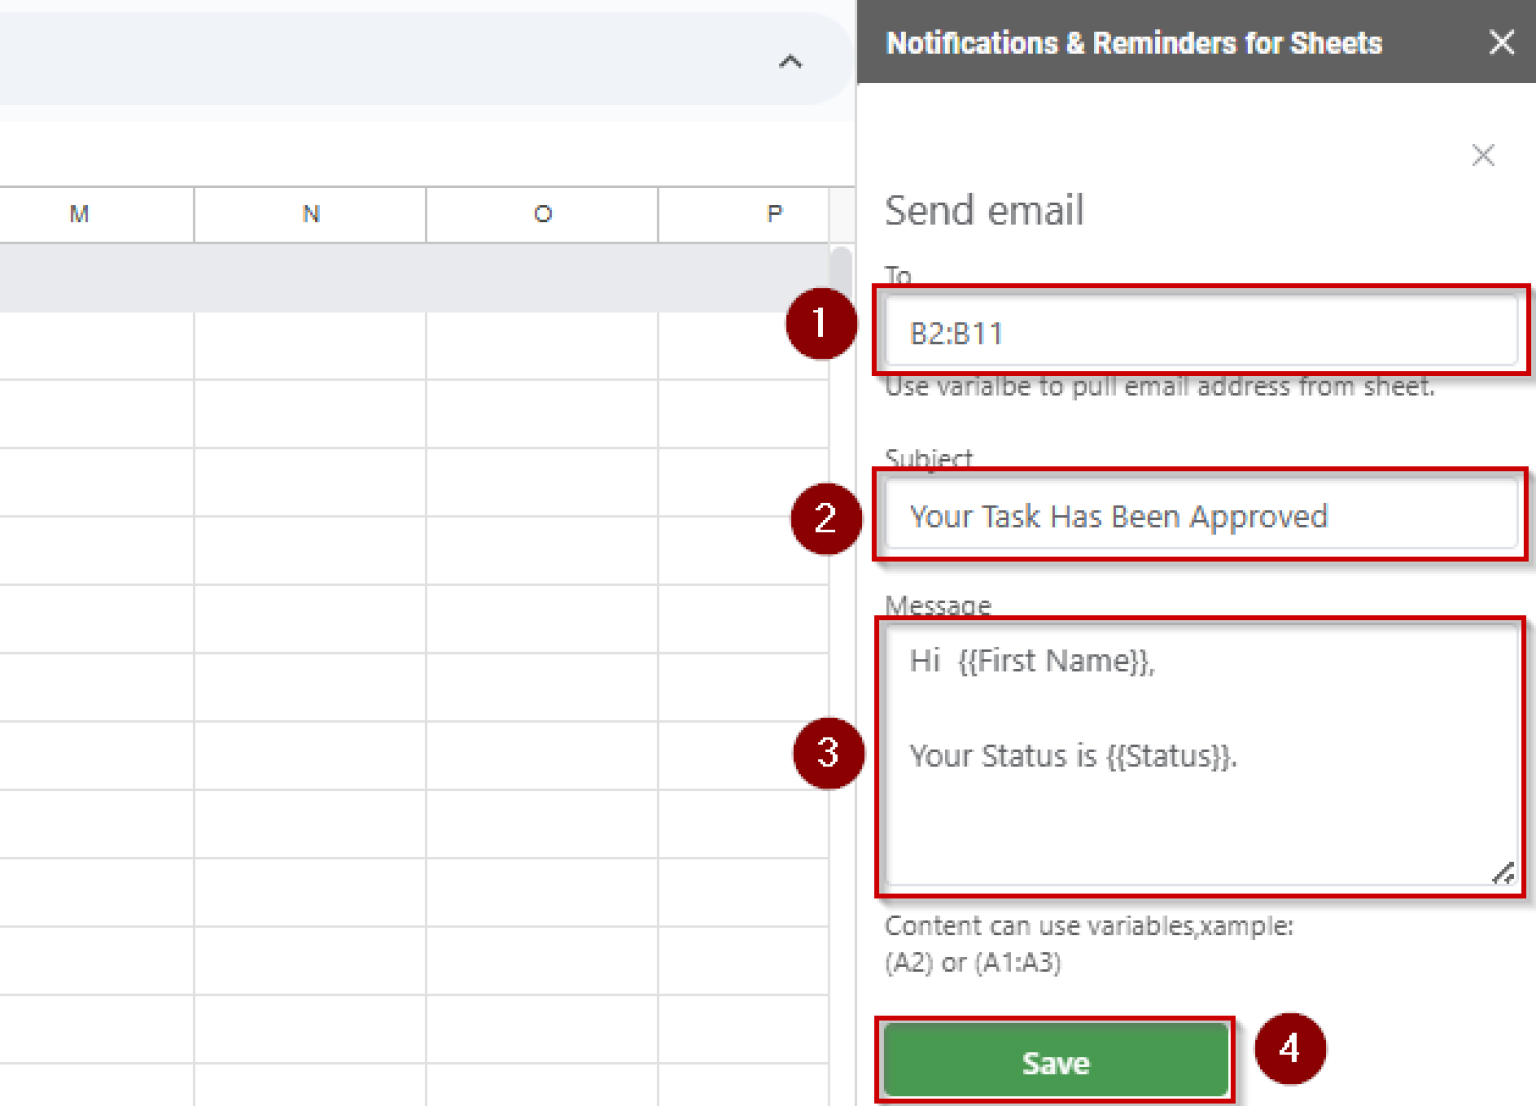Viewport: 1536px width, 1106px height.
Task: Select column N header
Action: 310,214
